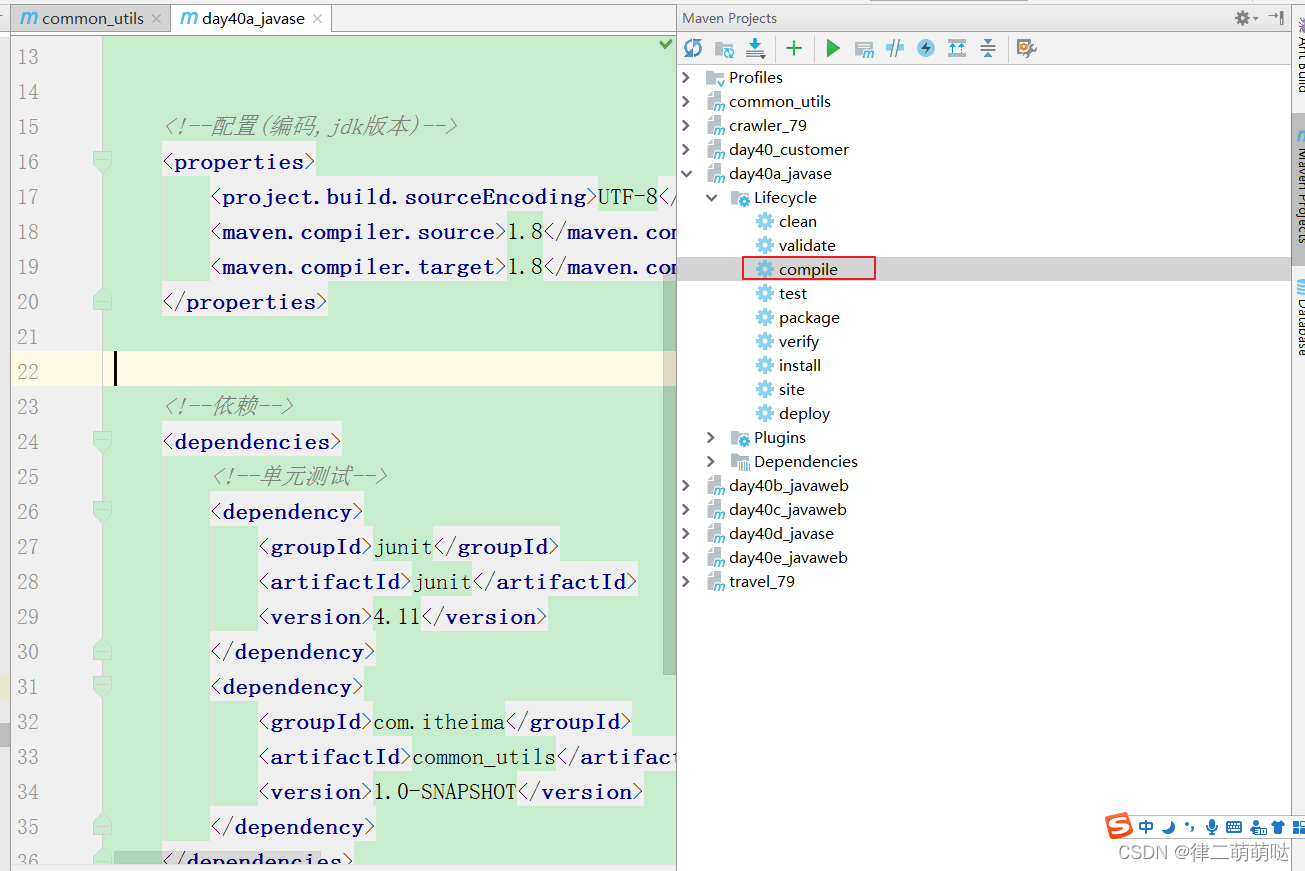Open the Maven Projects gear options menu
The image size is (1305, 871).
point(1245,18)
